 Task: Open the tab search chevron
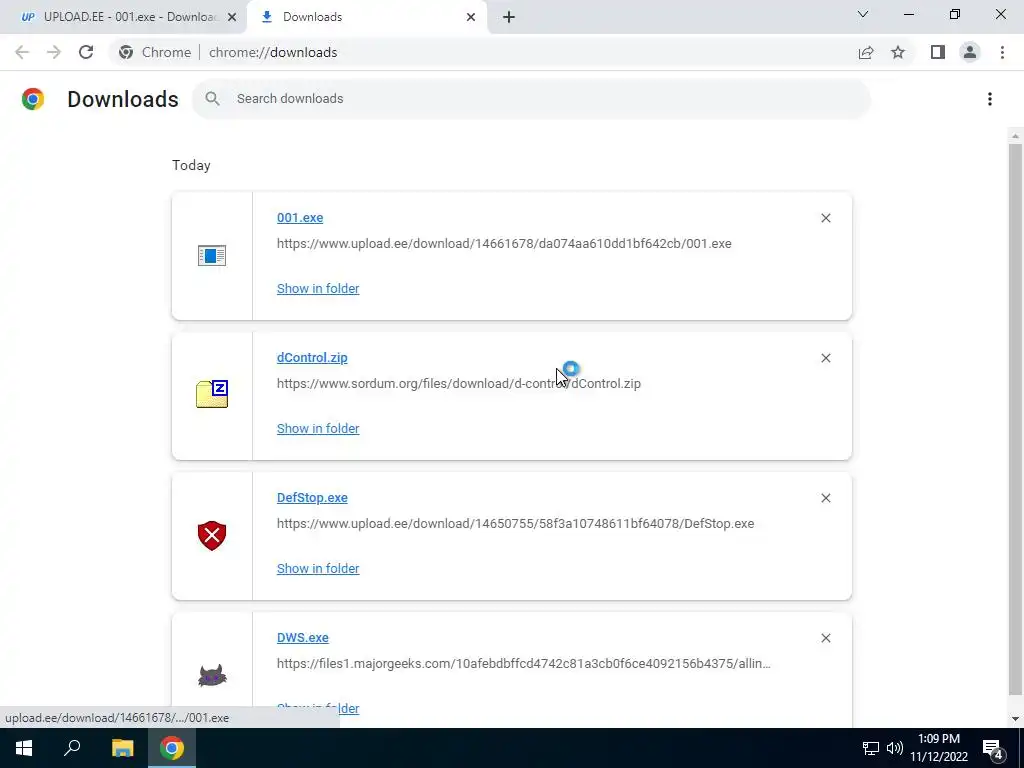point(863,14)
